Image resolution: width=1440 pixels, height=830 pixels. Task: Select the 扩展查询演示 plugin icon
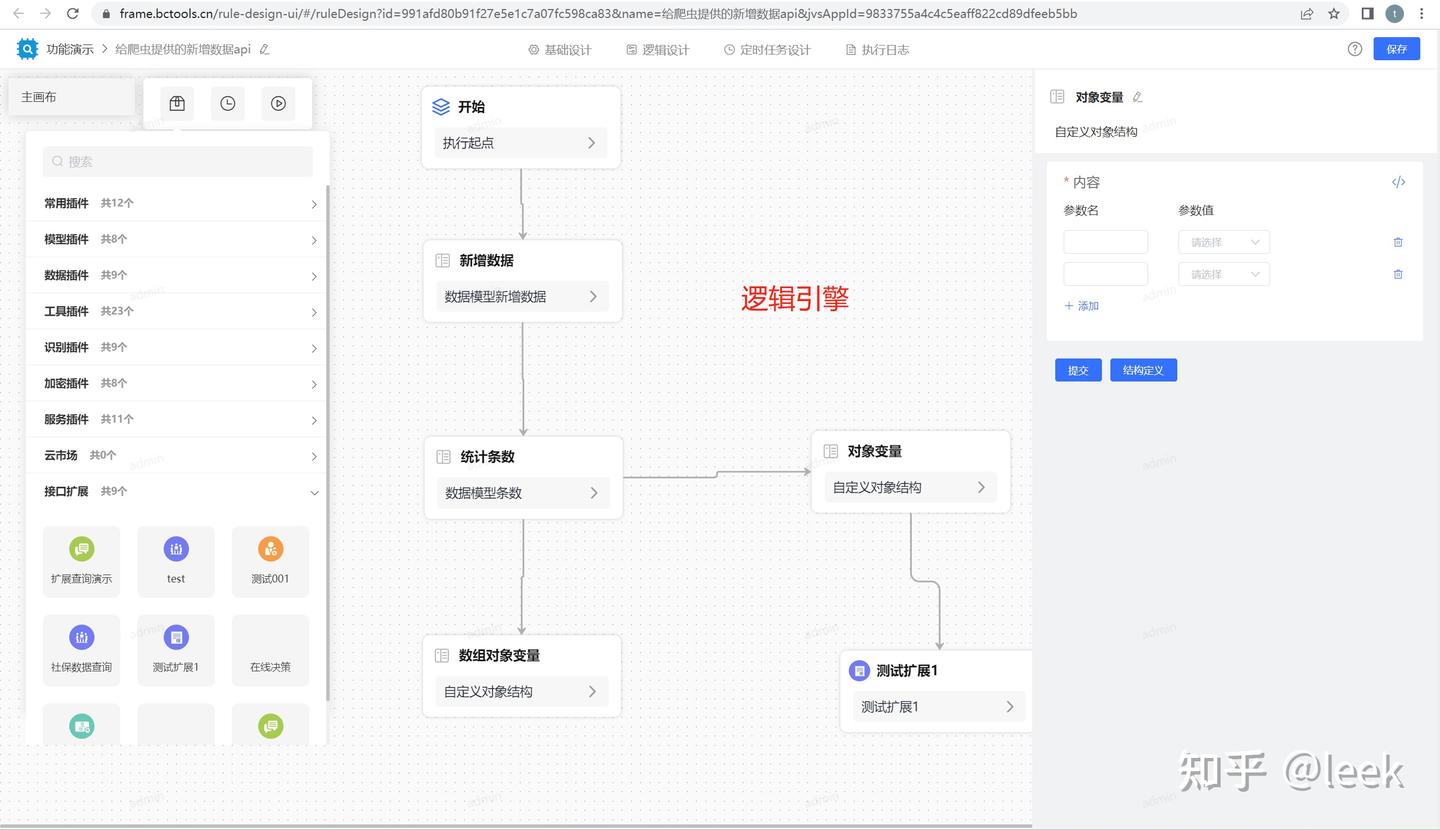click(x=81, y=548)
